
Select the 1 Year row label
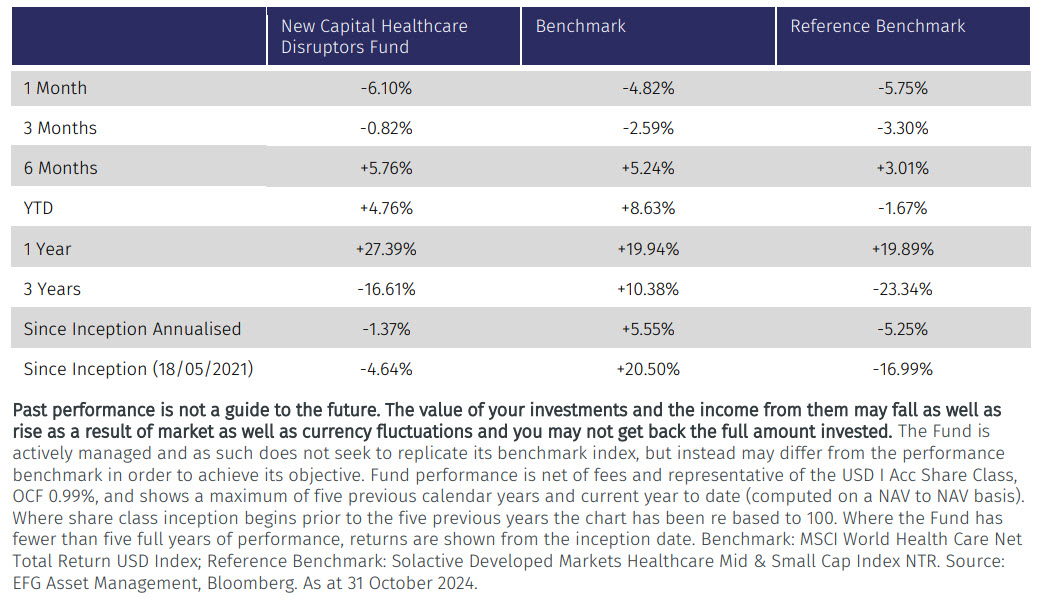[48, 249]
